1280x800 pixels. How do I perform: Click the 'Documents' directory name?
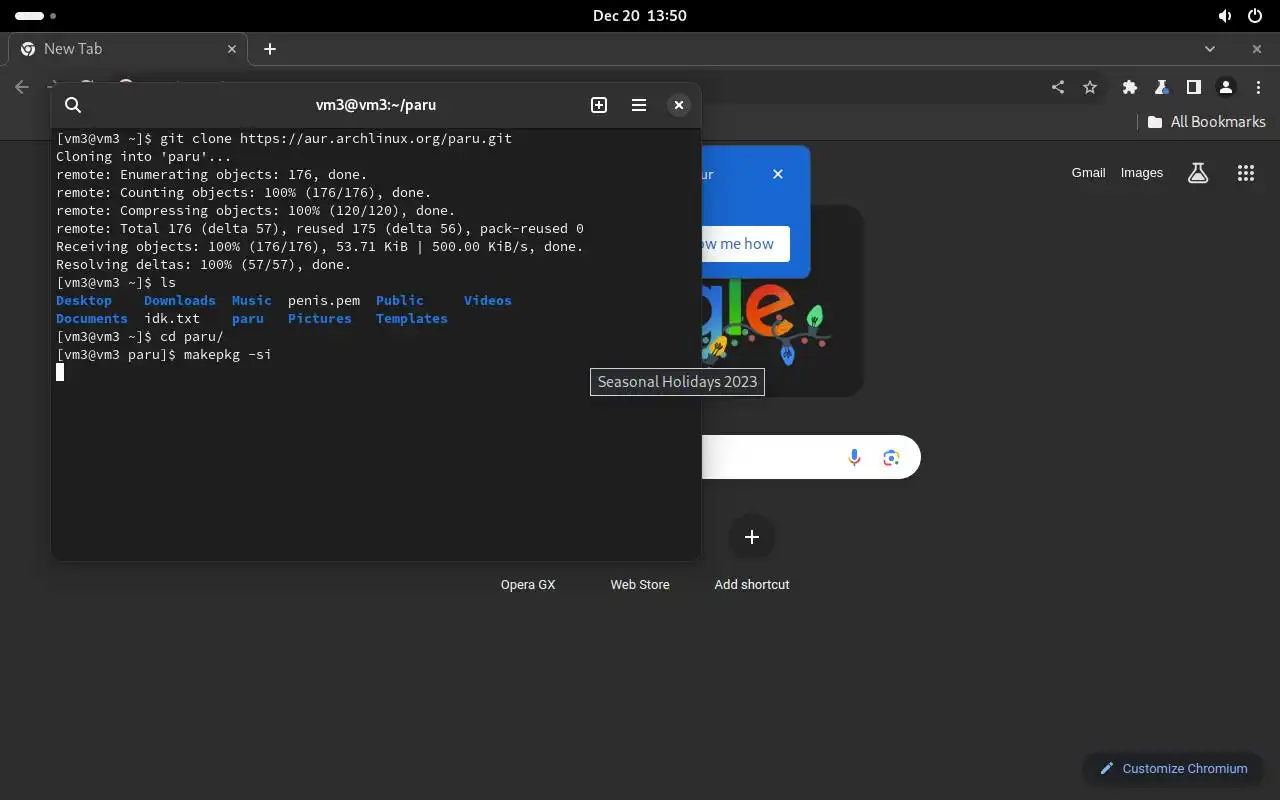(92, 319)
